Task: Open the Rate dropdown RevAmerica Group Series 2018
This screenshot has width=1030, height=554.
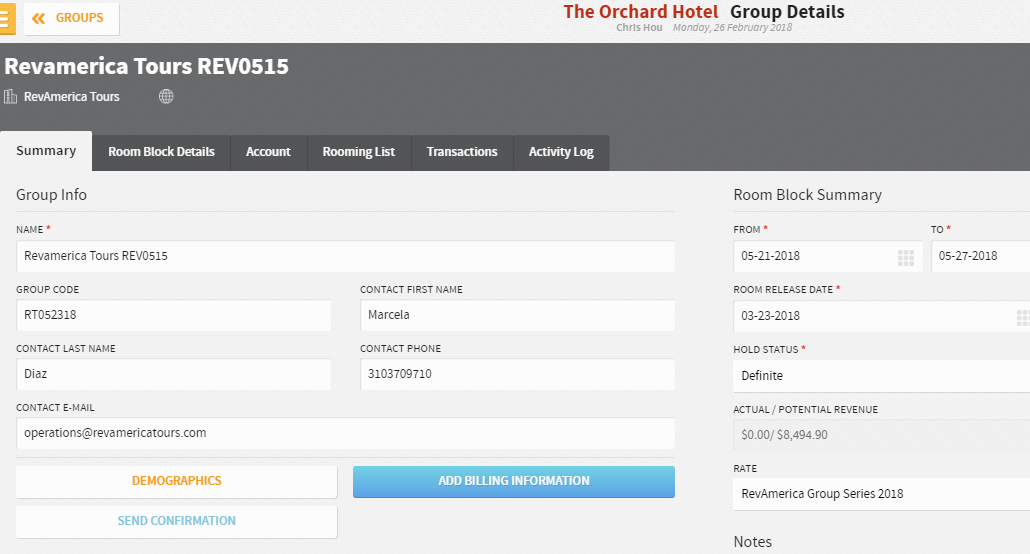Action: [x=882, y=494]
